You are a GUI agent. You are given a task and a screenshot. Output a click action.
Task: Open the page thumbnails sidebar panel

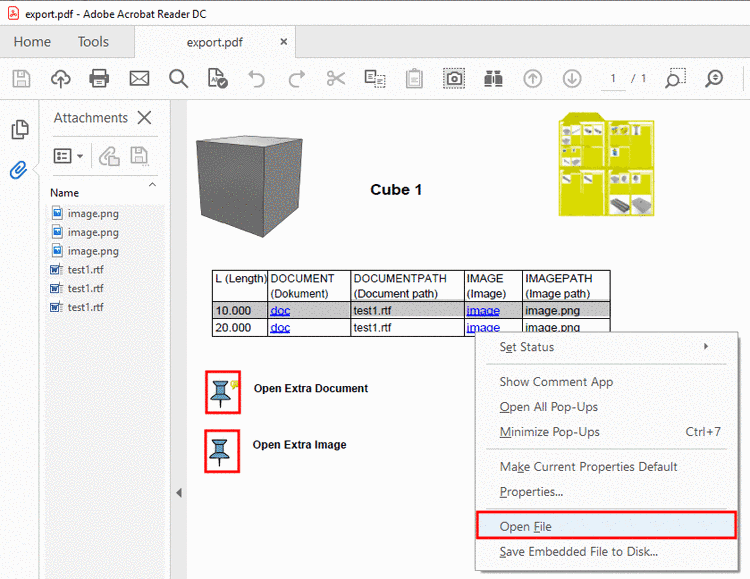[x=18, y=129]
